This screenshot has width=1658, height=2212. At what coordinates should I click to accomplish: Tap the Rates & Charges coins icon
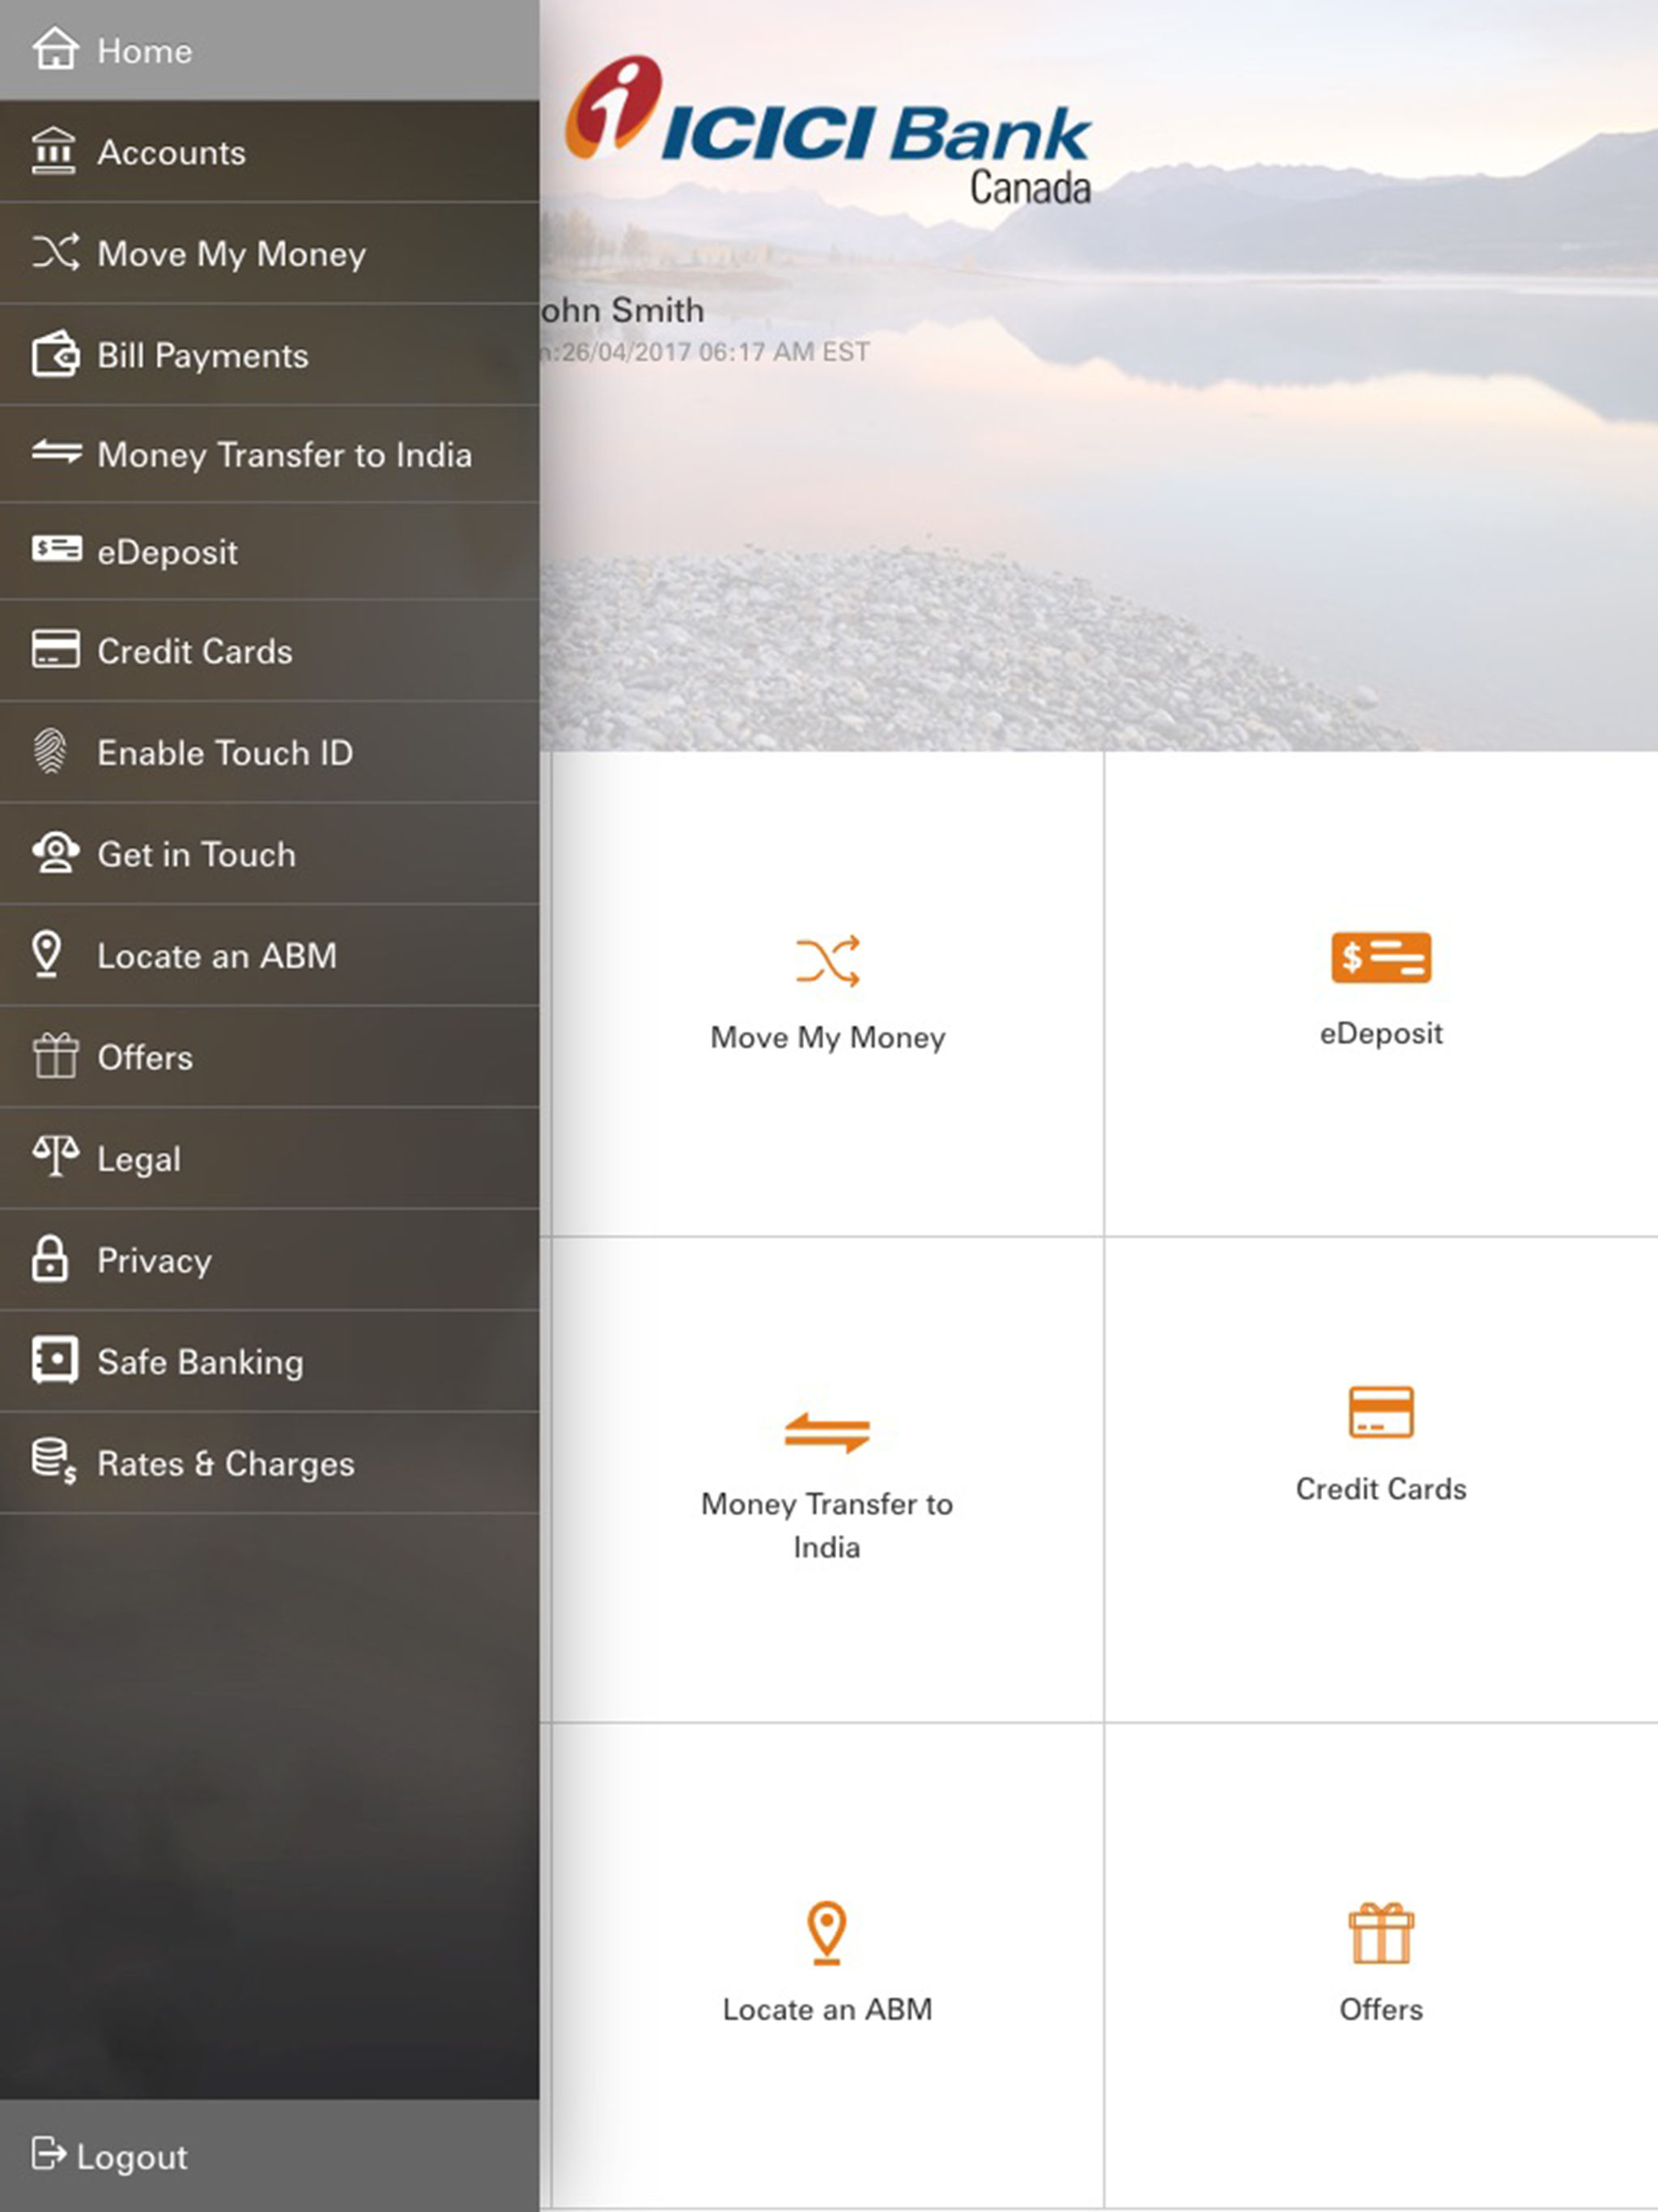coord(54,1461)
